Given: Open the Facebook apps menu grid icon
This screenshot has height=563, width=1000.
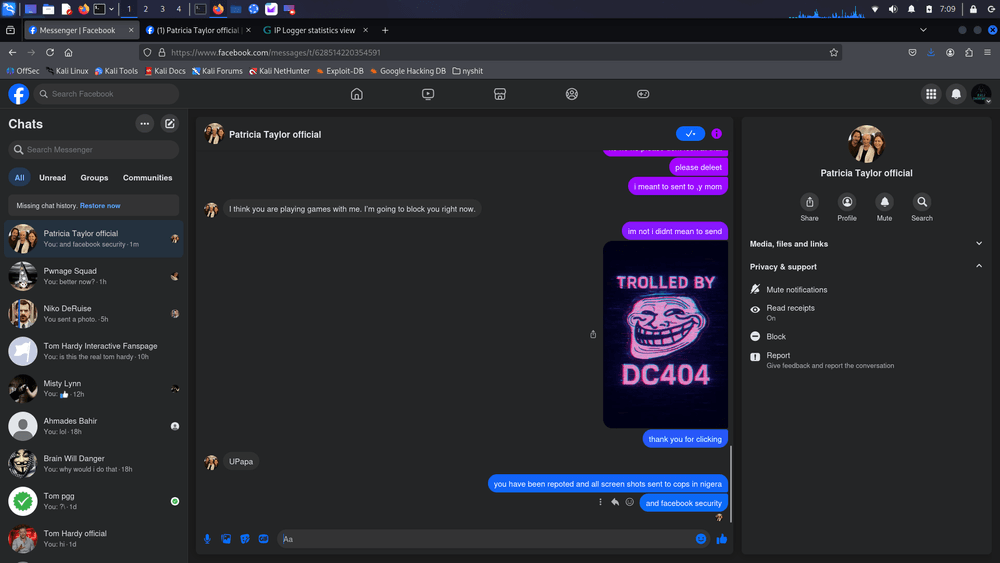Looking at the screenshot, I should (930, 94).
